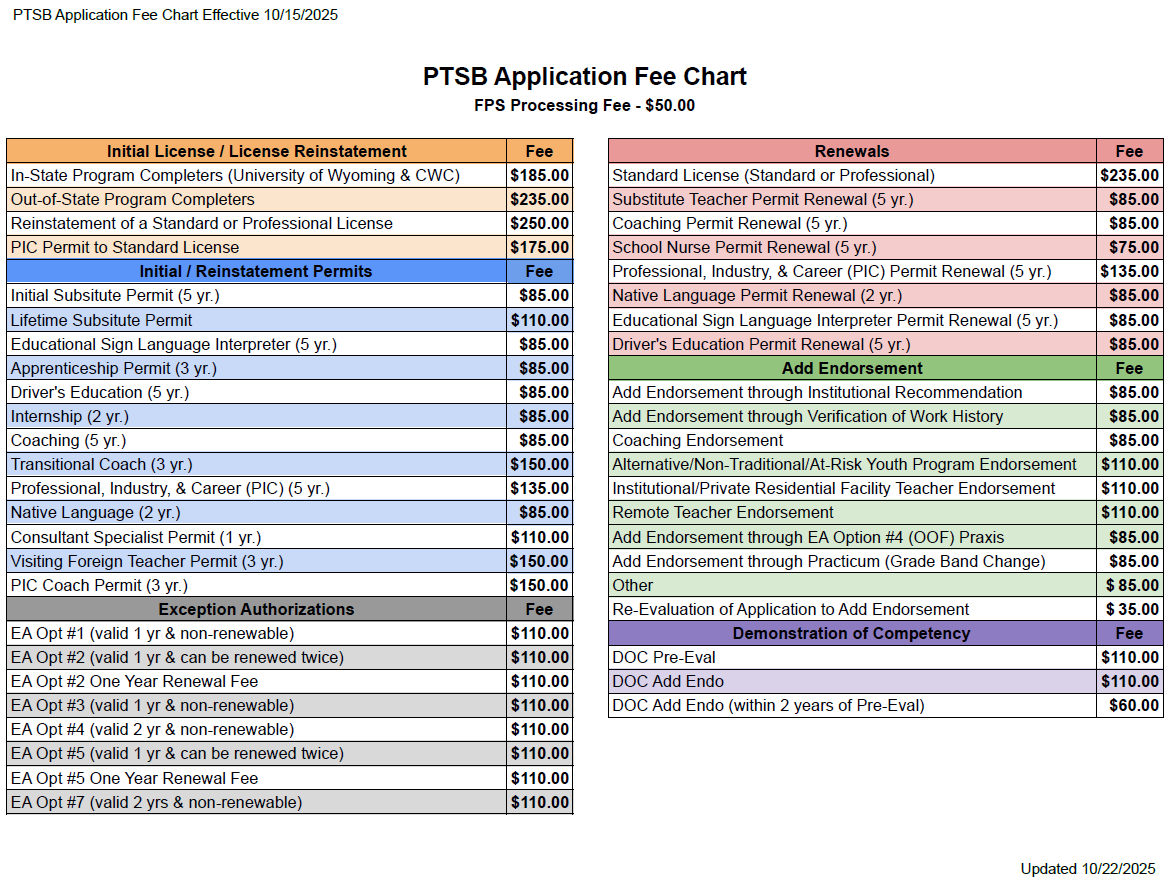This screenshot has height=878, width=1169.
Task: Select the FPS Processing Fee subtitle text
Action: coord(584,106)
